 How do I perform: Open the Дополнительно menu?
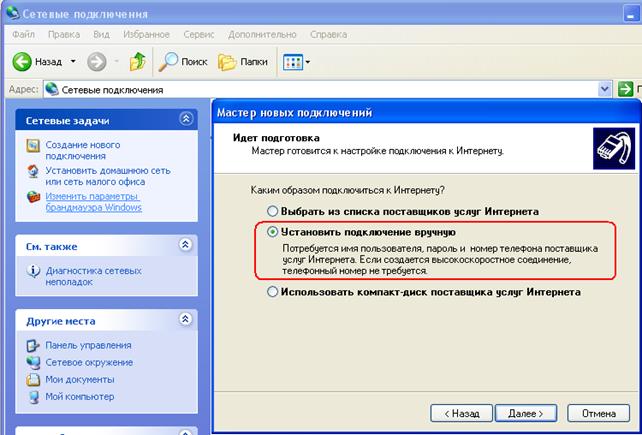(262, 34)
